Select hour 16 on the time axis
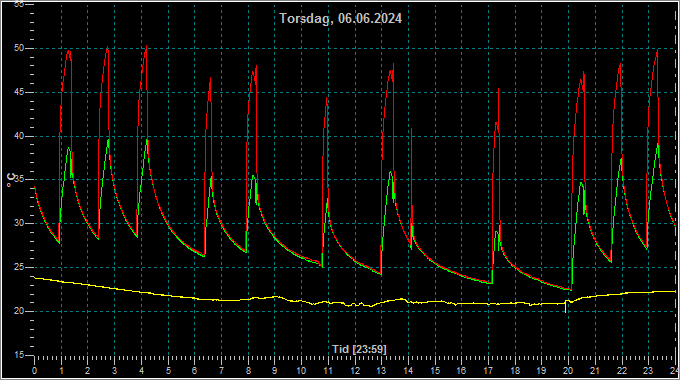 461,371
